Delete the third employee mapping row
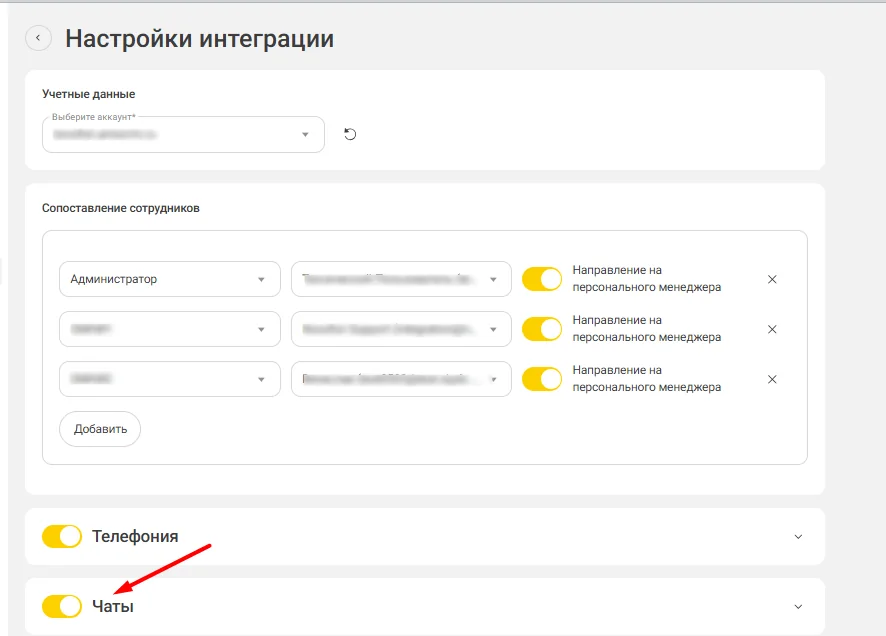Viewport: 886px width, 636px height. (772, 379)
